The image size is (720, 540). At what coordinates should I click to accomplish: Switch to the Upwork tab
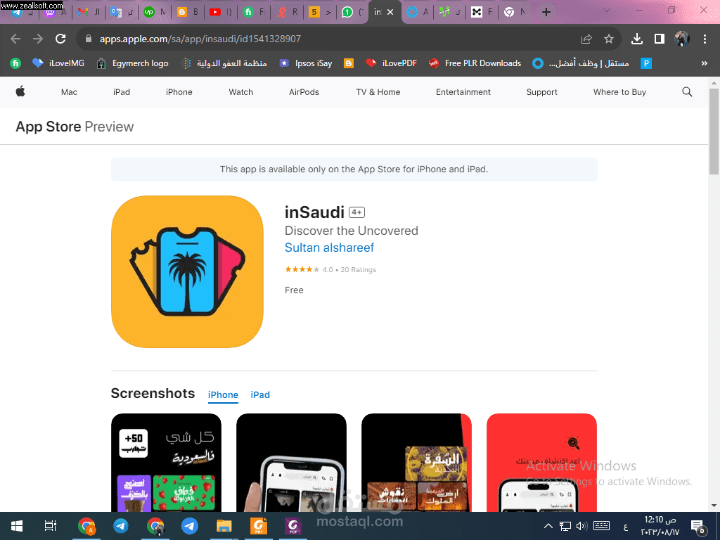point(155,12)
